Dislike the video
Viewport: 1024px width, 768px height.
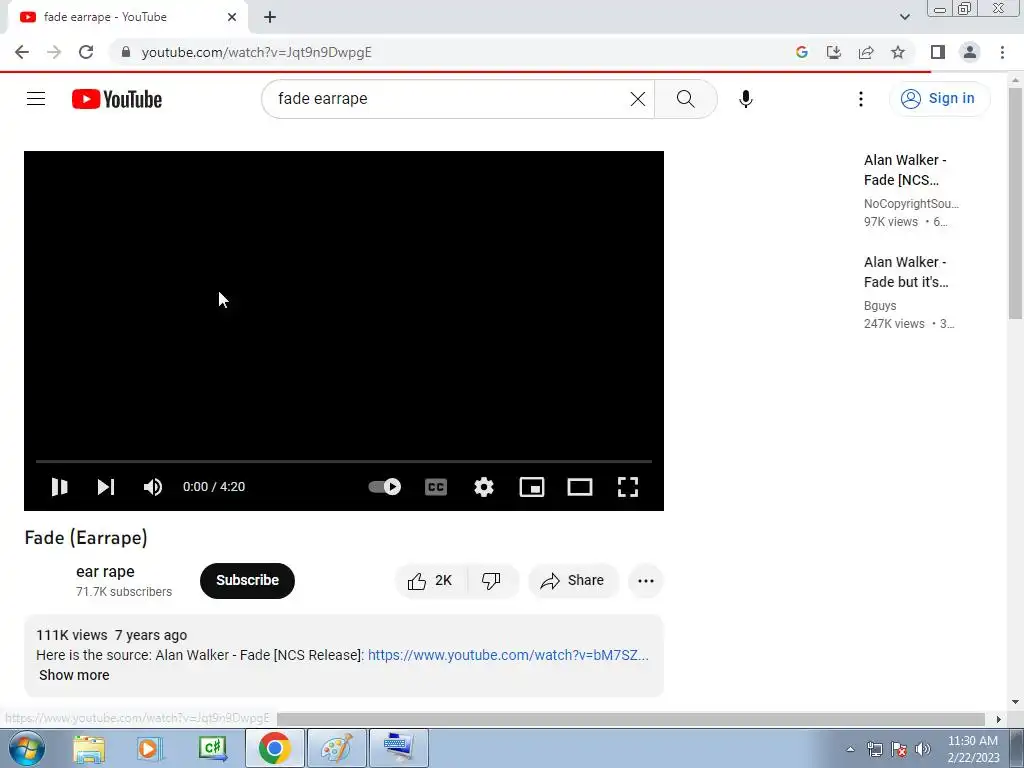pos(492,581)
